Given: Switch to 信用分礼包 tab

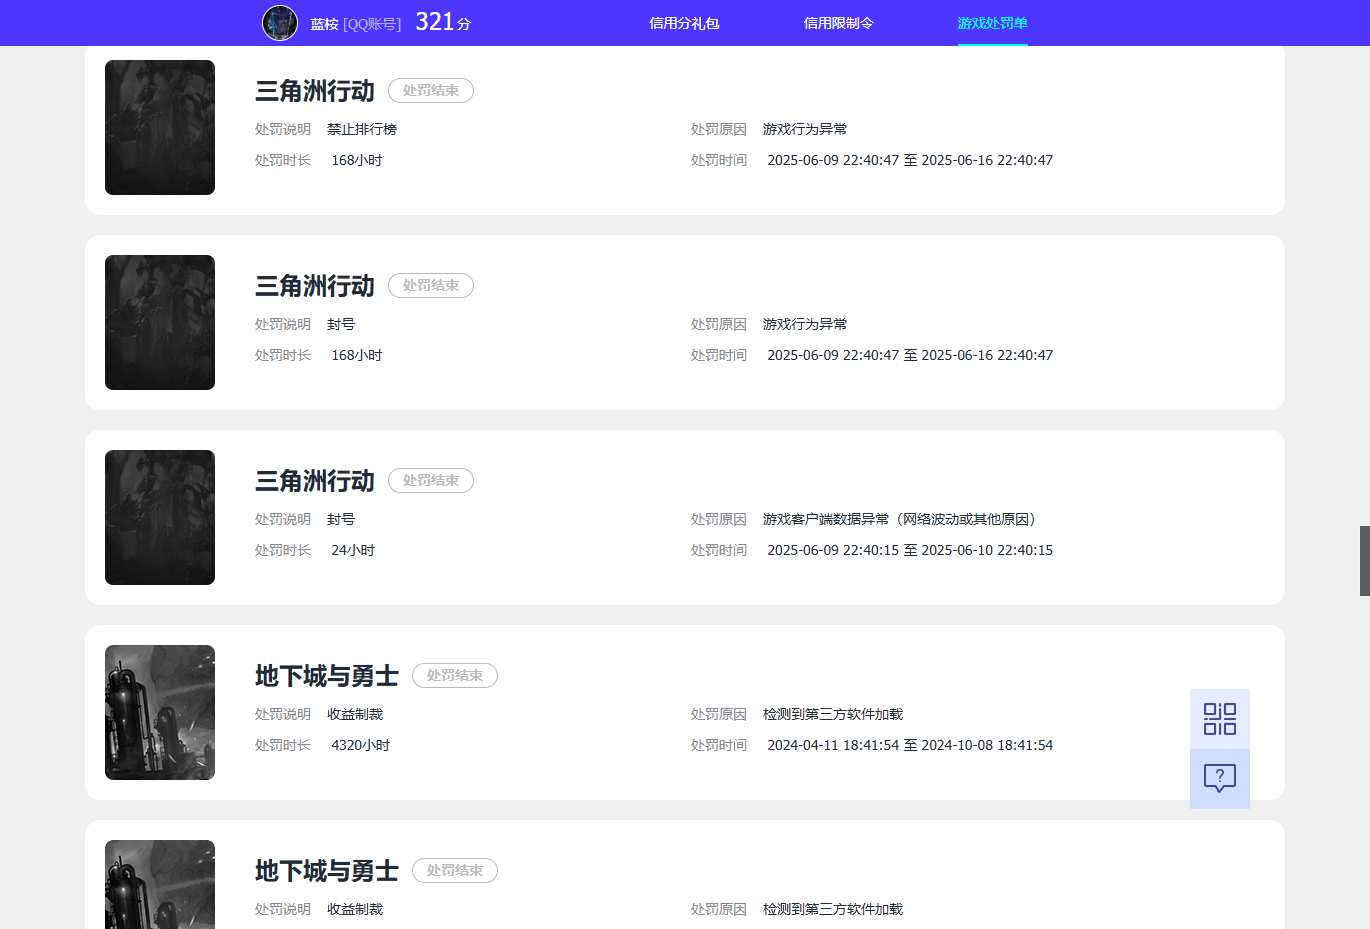Looking at the screenshot, I should (684, 23).
